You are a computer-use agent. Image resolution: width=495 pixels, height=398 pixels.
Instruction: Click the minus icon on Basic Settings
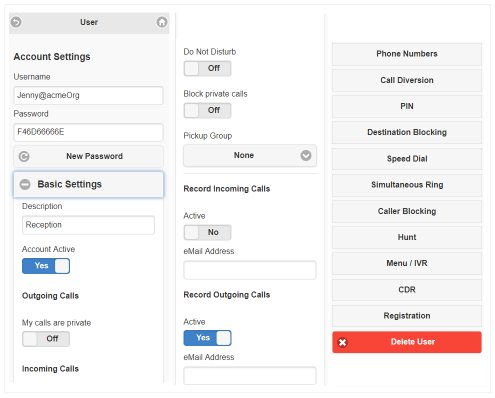[x=25, y=184]
